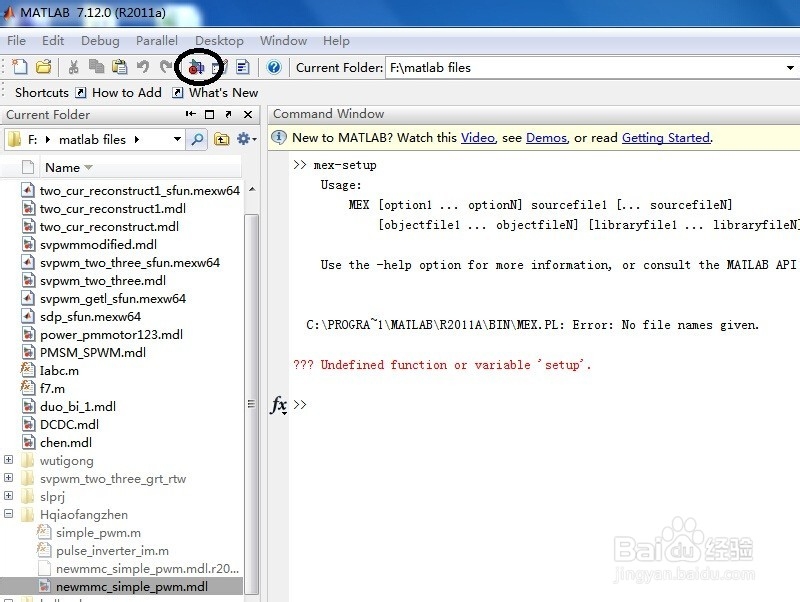
Task: Follow the Getting Started link
Action: 666,138
